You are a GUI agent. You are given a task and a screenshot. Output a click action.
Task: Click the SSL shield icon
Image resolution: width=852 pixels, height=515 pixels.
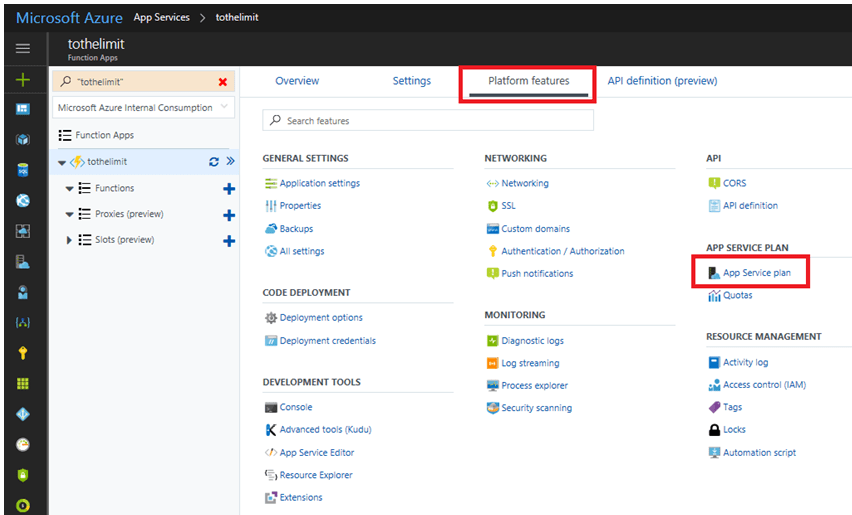tap(492, 206)
